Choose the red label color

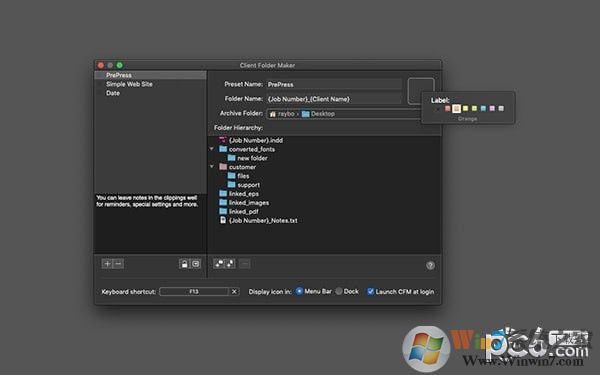tap(447, 109)
